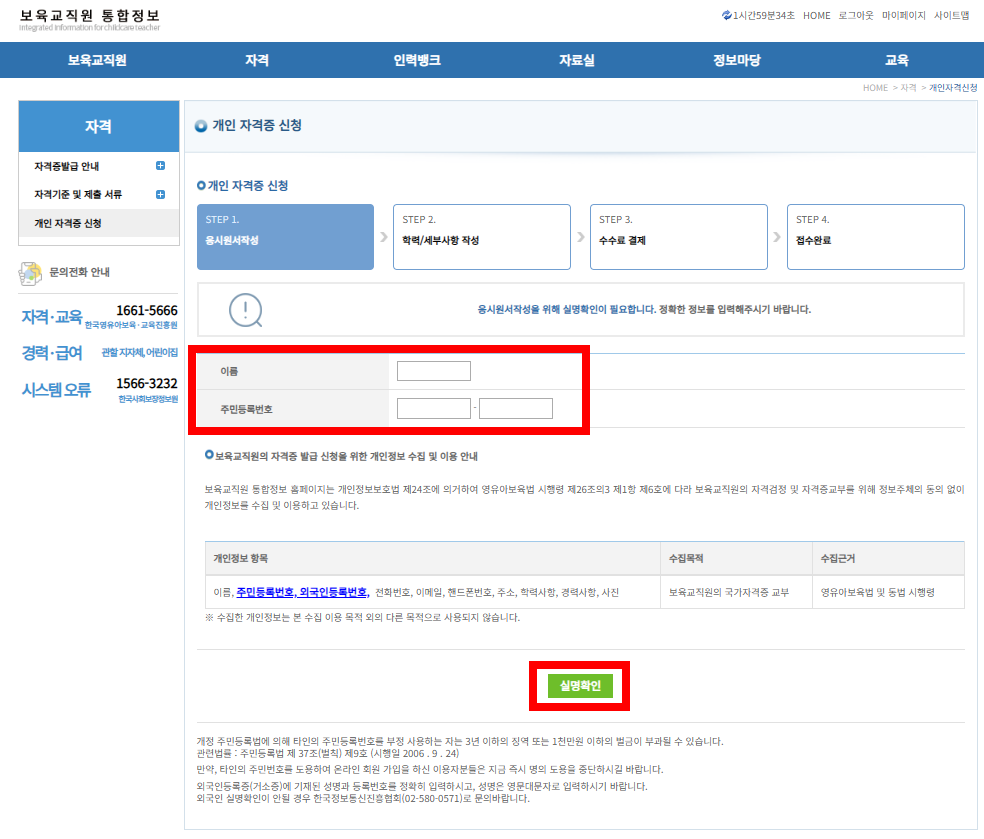This screenshot has width=984, height=839.
Task: Click the 로그아웃 link
Action: (856, 16)
